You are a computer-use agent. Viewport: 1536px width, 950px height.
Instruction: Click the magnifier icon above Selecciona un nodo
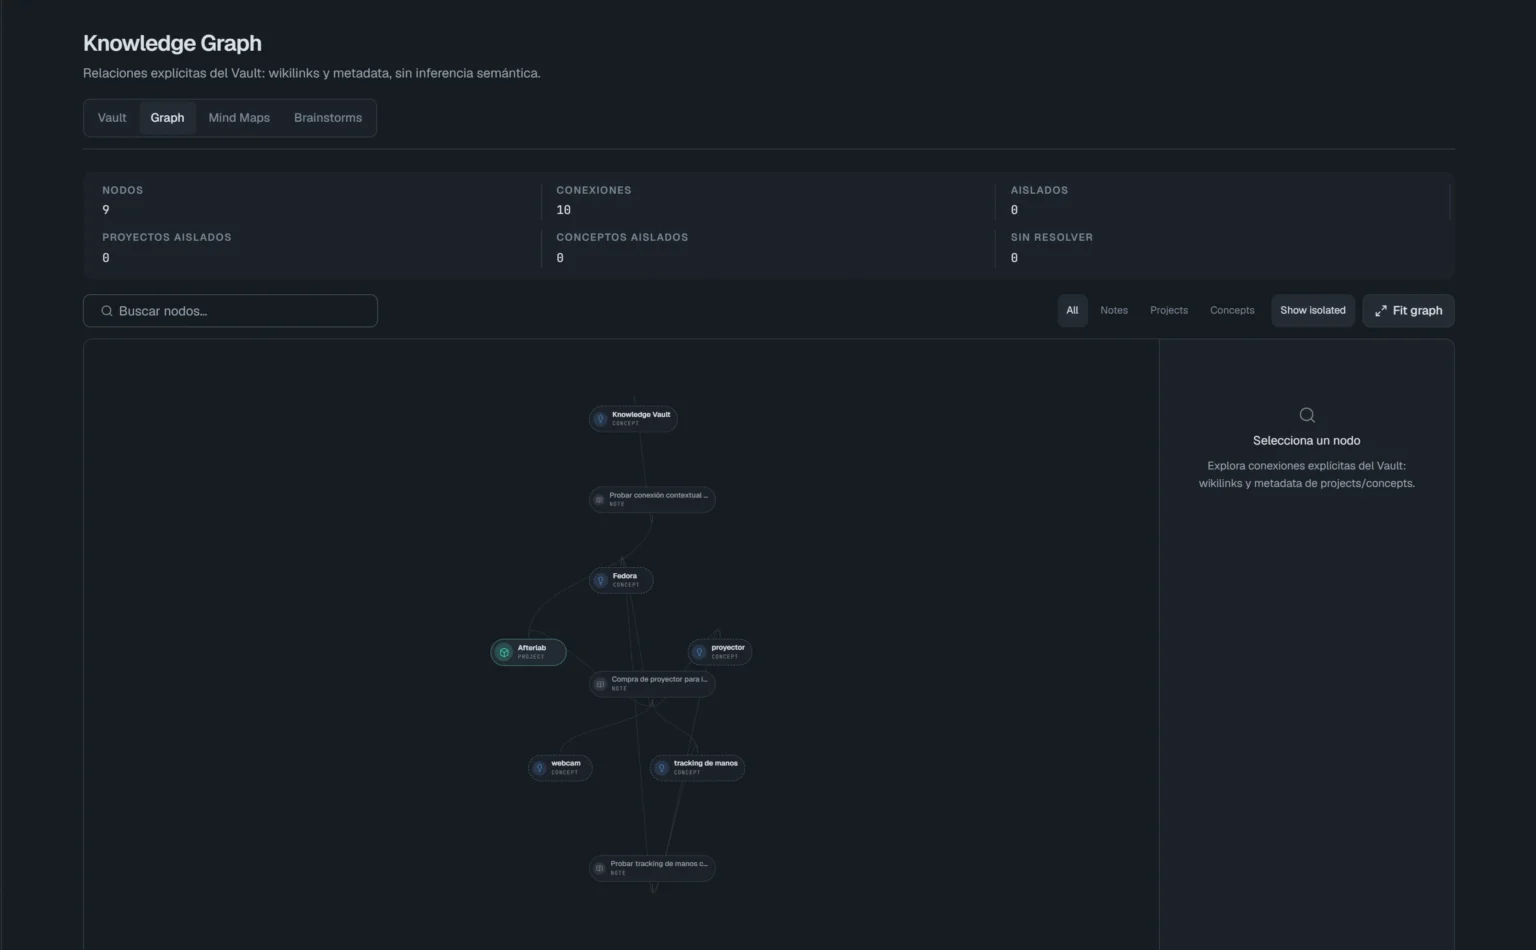click(x=1306, y=415)
